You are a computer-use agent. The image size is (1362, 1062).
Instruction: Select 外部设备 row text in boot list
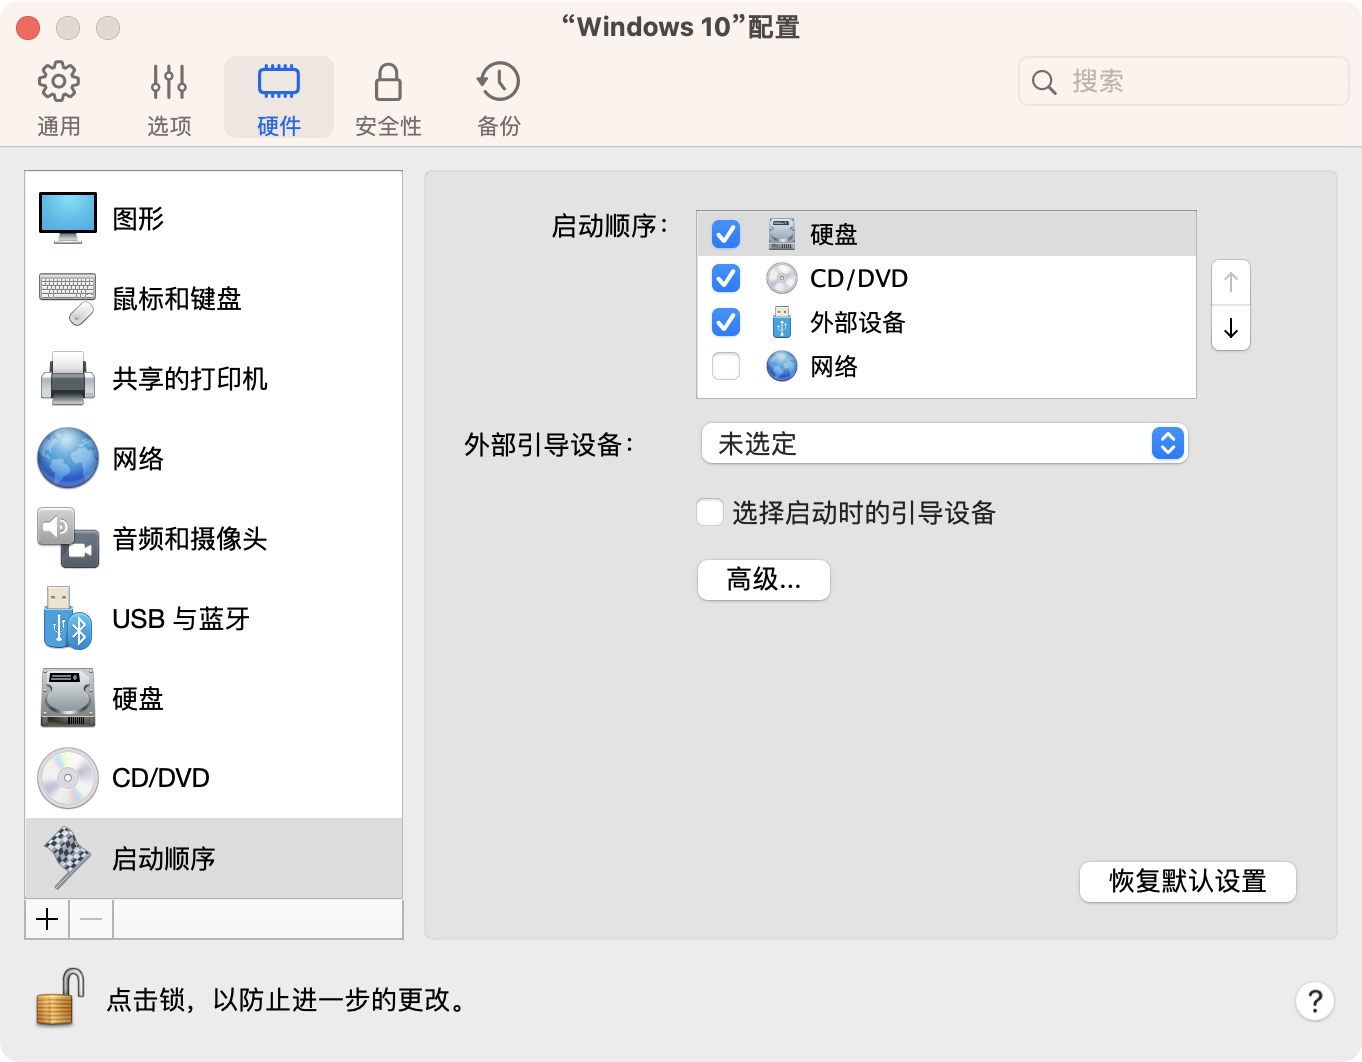point(858,322)
